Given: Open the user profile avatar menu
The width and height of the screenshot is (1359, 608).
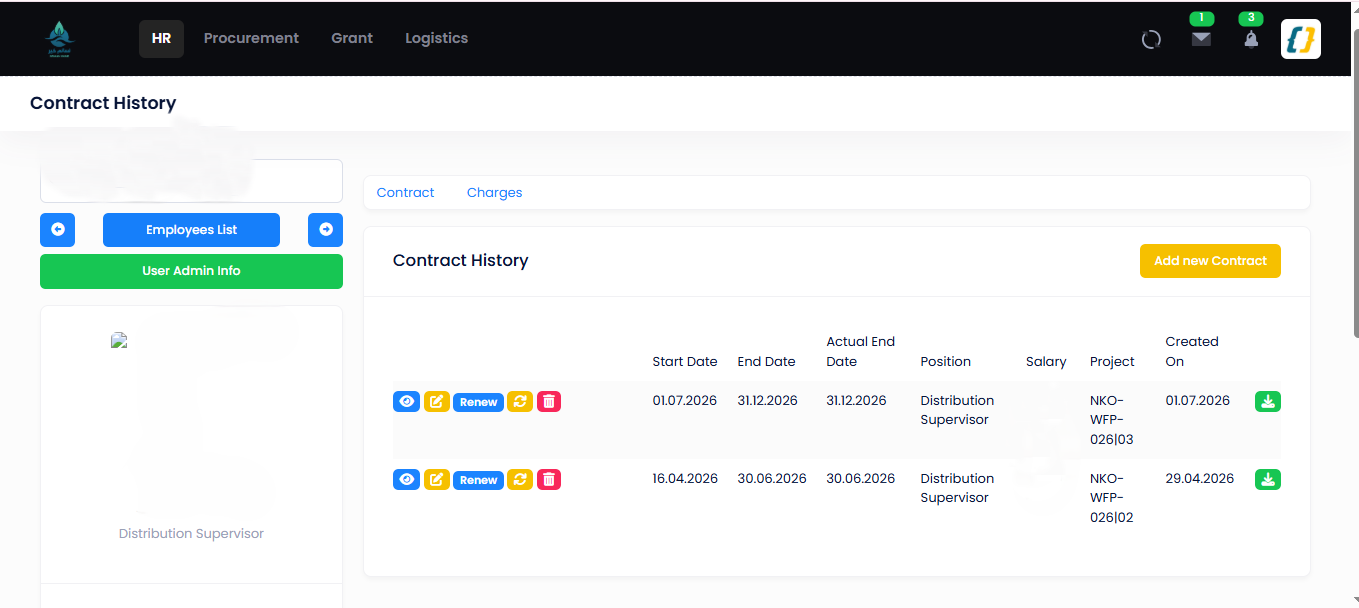Looking at the screenshot, I should tap(1301, 39).
